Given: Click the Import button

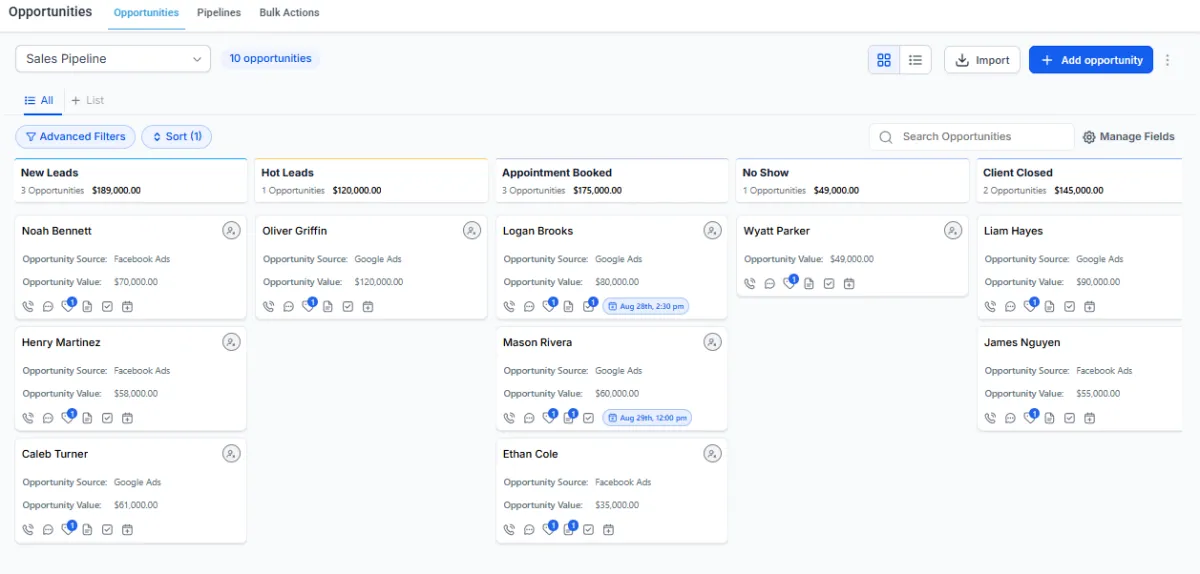Looking at the screenshot, I should tap(982, 60).
